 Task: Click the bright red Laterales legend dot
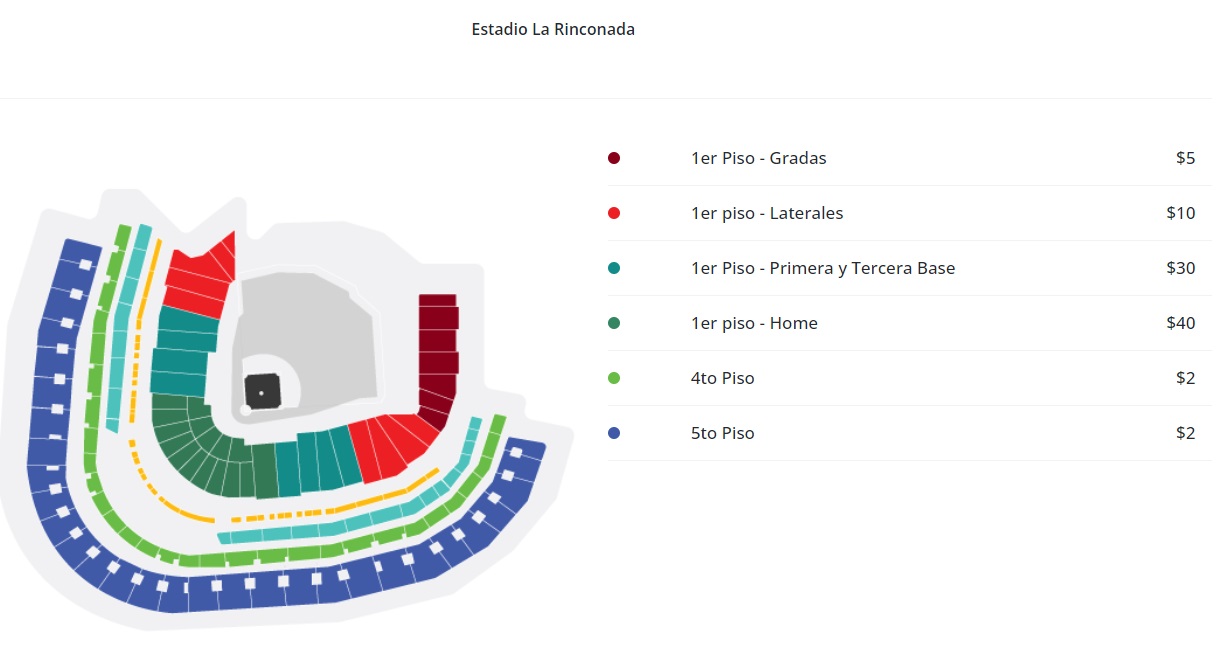[x=614, y=213]
